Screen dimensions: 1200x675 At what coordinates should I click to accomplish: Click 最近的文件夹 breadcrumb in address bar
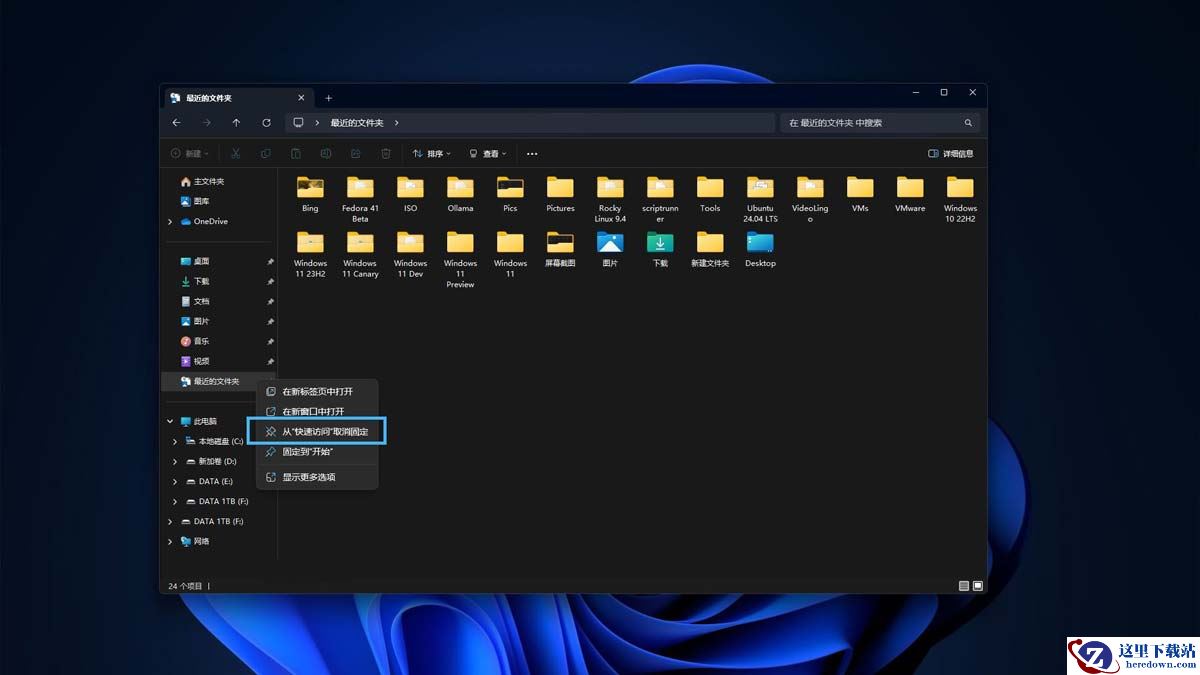pos(357,123)
